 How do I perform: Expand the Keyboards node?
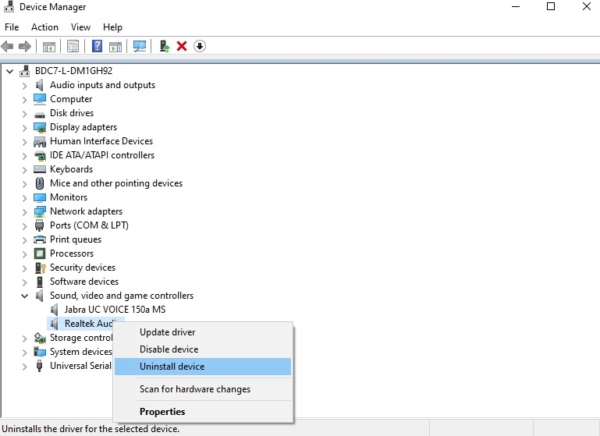24,170
